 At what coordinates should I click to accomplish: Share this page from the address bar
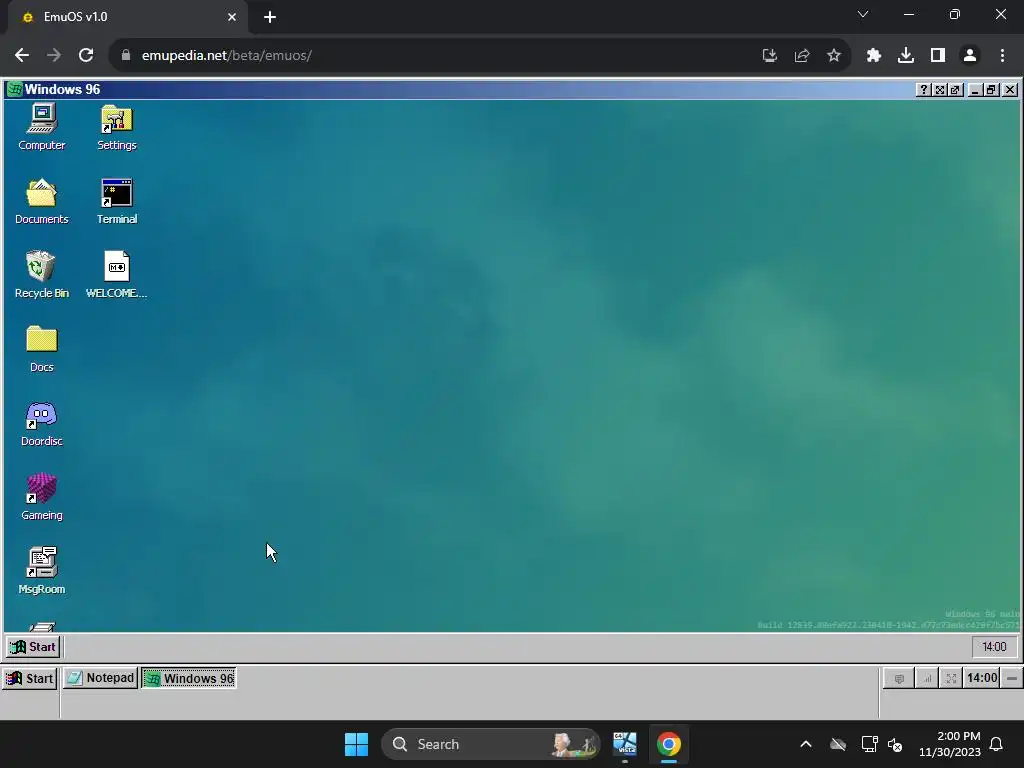click(x=801, y=56)
